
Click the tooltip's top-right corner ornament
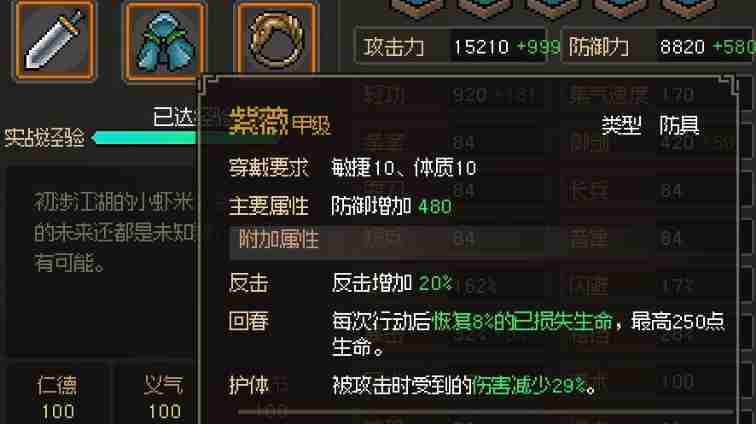[x=728, y=84]
